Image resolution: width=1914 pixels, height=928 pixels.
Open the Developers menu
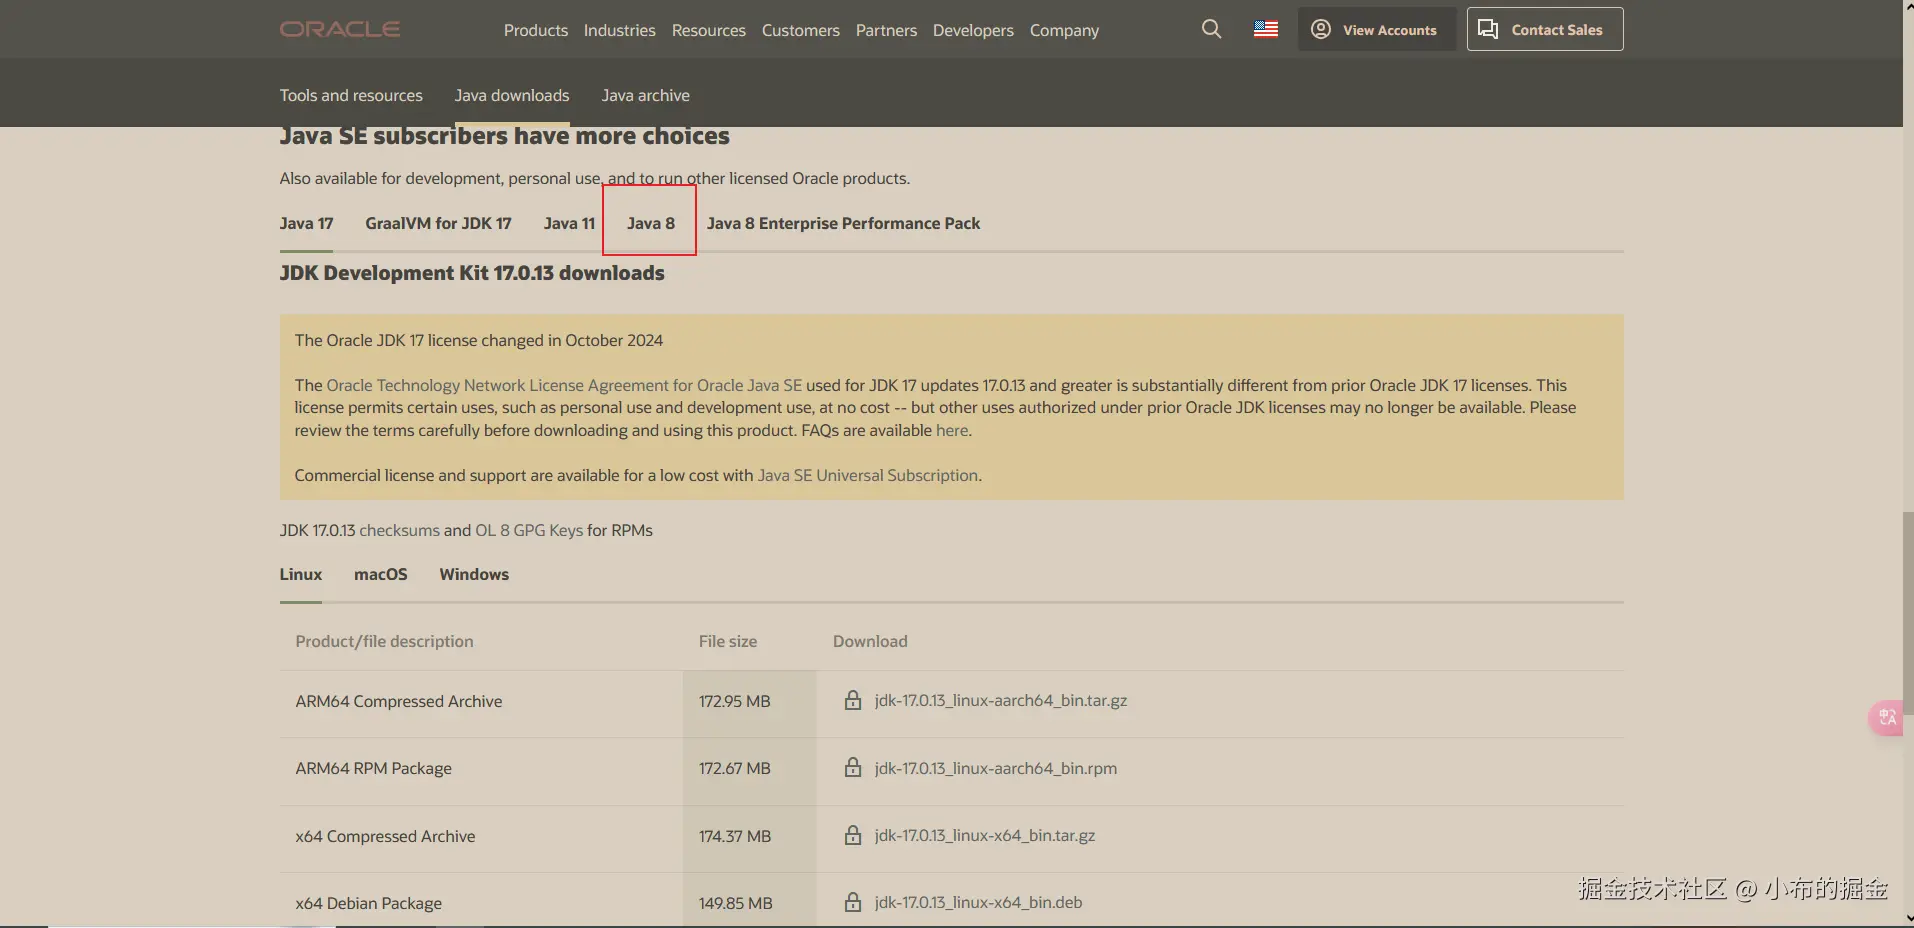pos(973,30)
